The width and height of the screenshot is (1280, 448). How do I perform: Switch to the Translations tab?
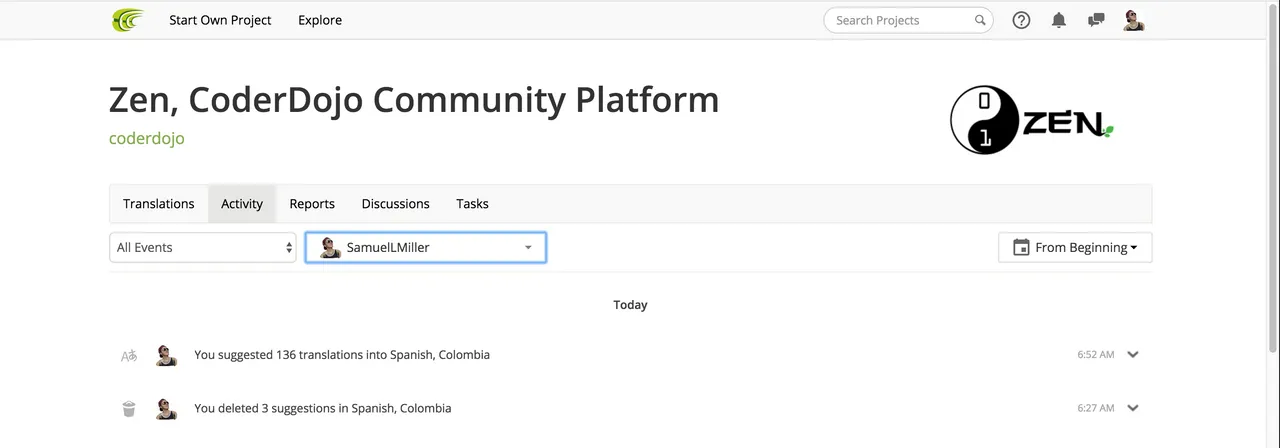coord(159,203)
